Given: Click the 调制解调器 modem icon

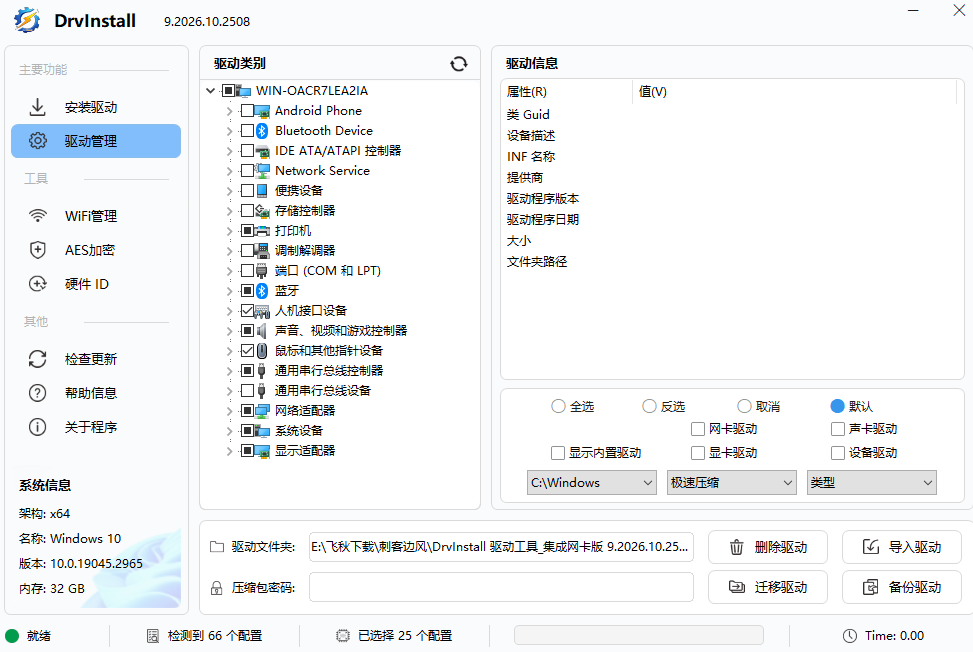Looking at the screenshot, I should pos(262,251).
